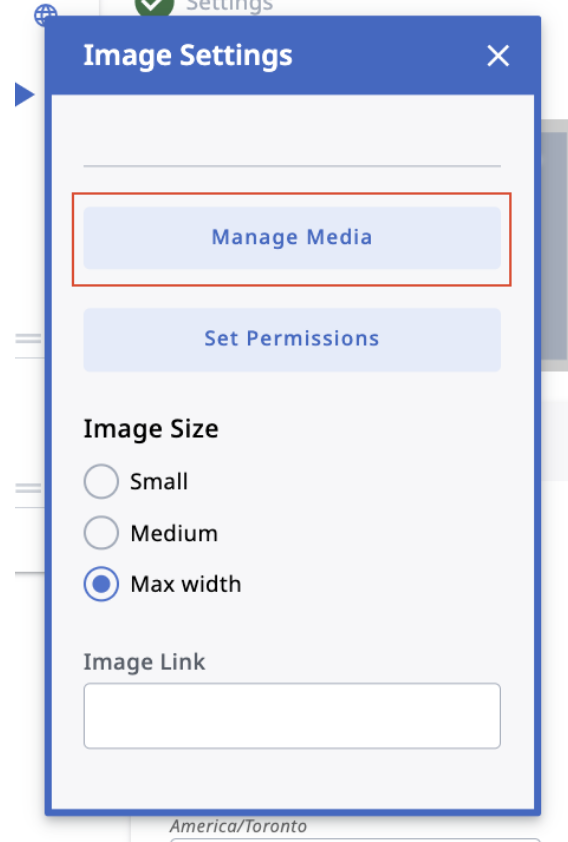This screenshot has width=568, height=842.
Task: Choose the Medium image size option
Action: pos(101,533)
